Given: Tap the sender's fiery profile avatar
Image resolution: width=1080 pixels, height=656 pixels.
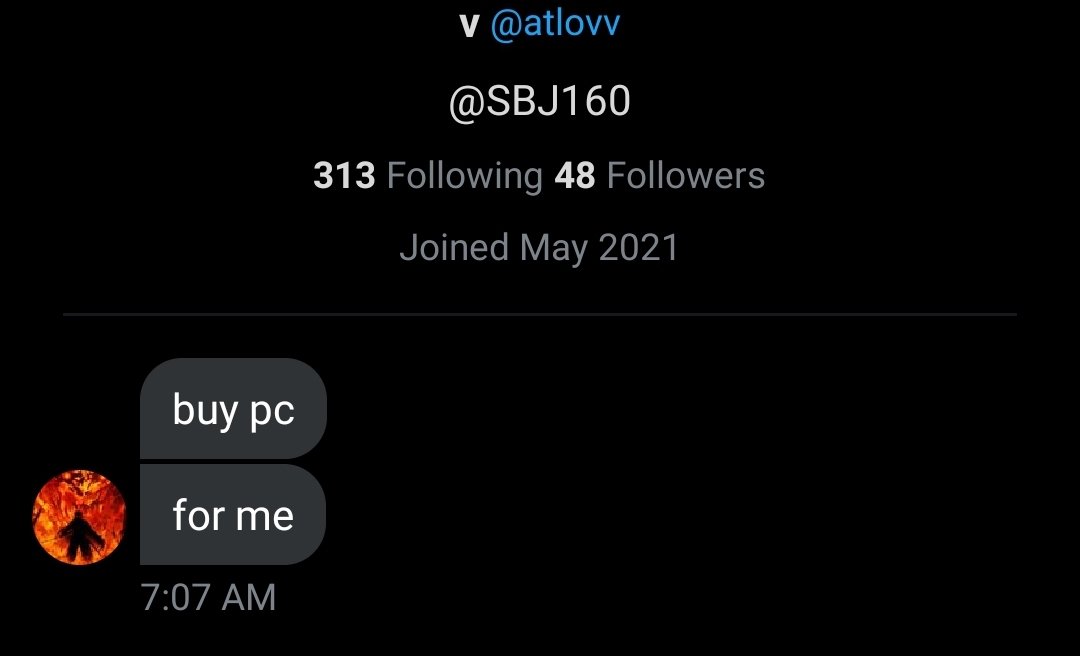Looking at the screenshot, I should [79, 517].
